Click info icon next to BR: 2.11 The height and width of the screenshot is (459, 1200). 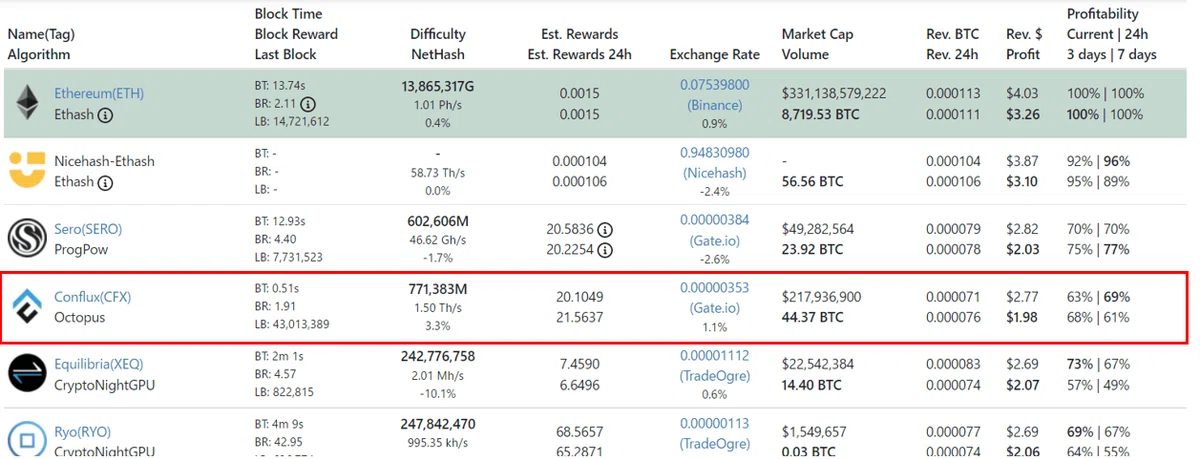[308, 104]
